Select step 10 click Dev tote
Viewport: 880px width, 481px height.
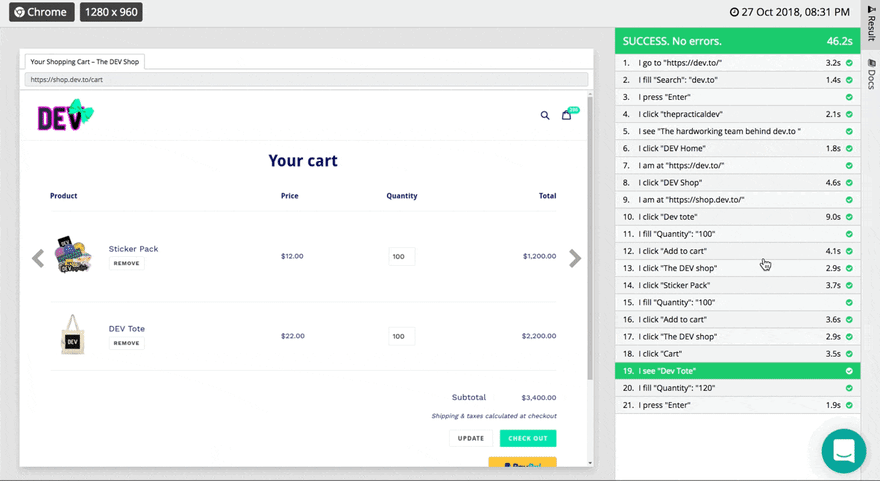click(x=737, y=217)
